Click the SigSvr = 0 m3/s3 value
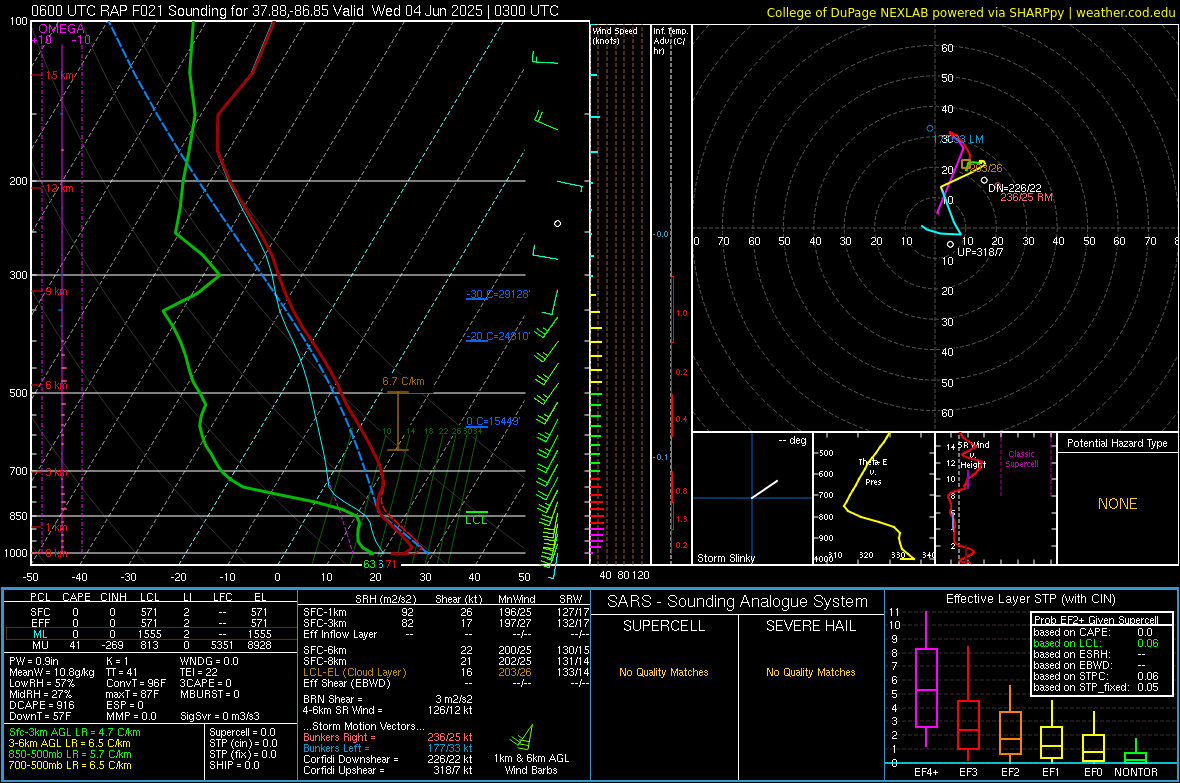Screen dimensions: 1180x783 [220, 716]
